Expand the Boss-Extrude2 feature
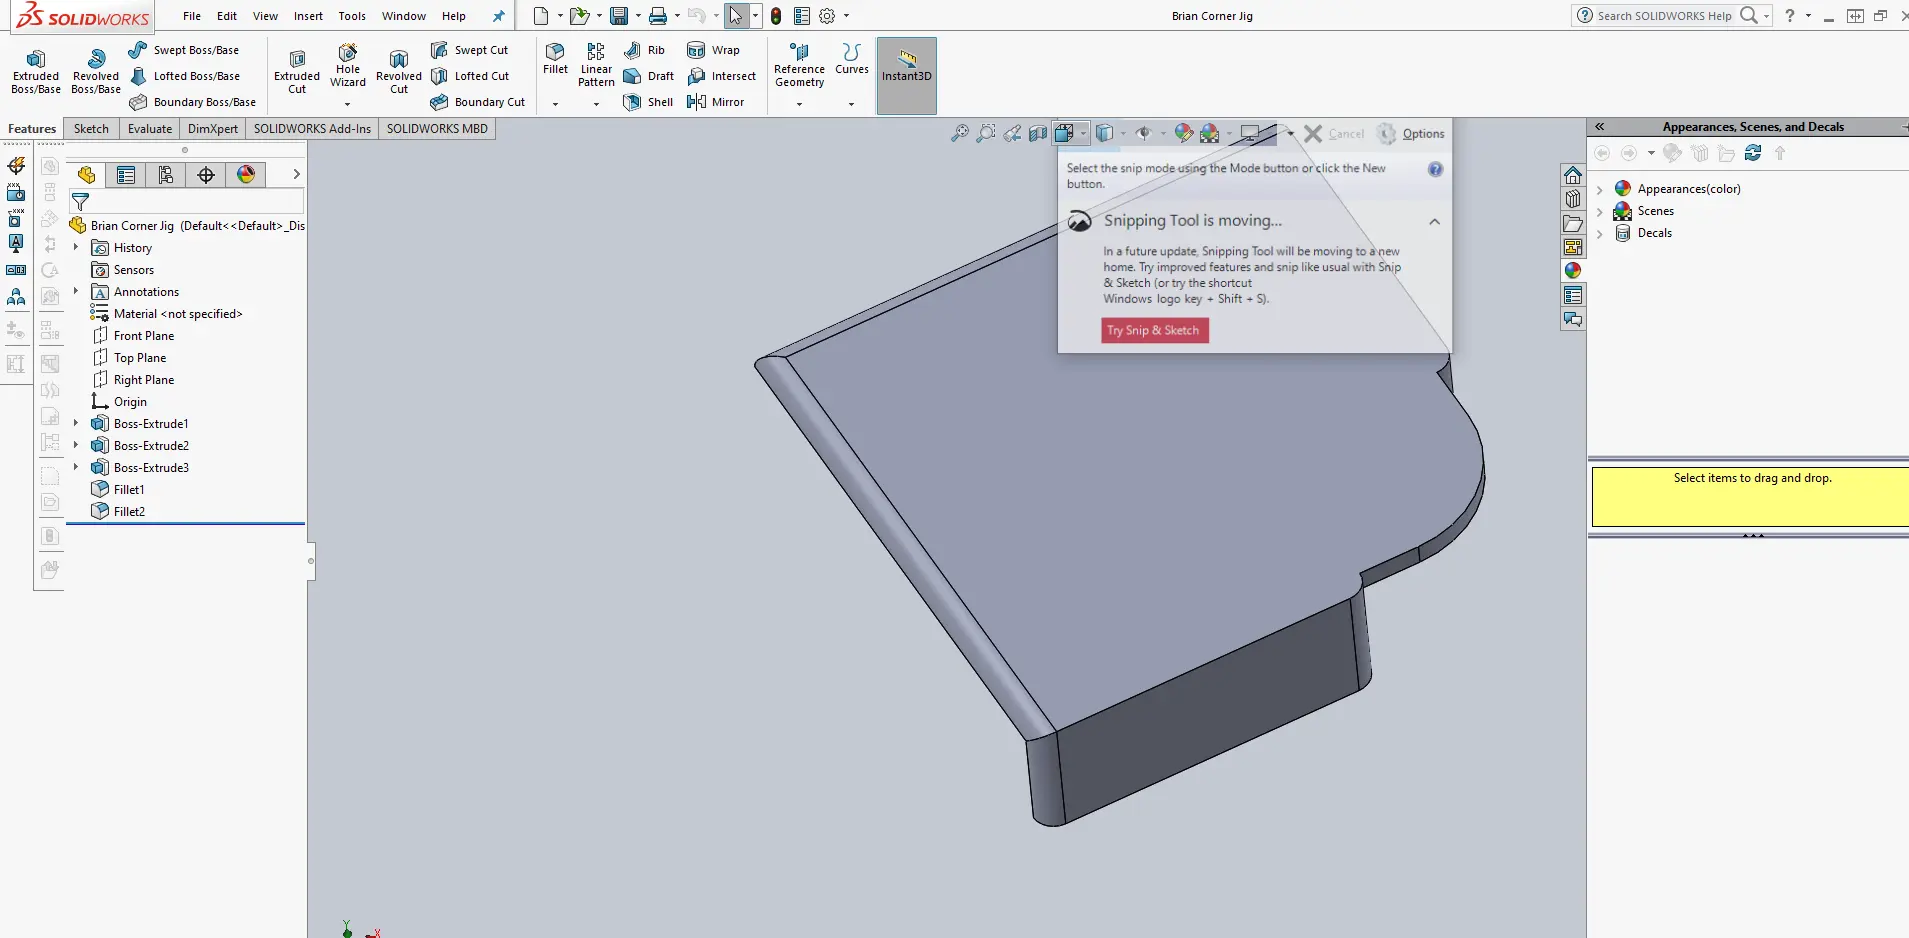Viewport: 1909px width, 938px height. tap(76, 445)
